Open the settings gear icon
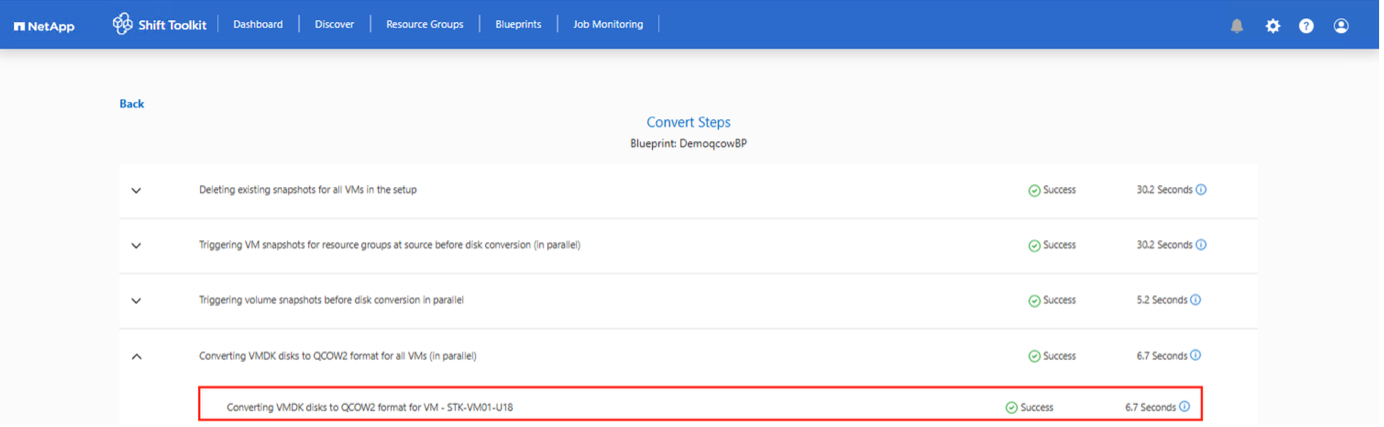The width and height of the screenshot is (1384, 427). pyautogui.click(x=1272, y=26)
